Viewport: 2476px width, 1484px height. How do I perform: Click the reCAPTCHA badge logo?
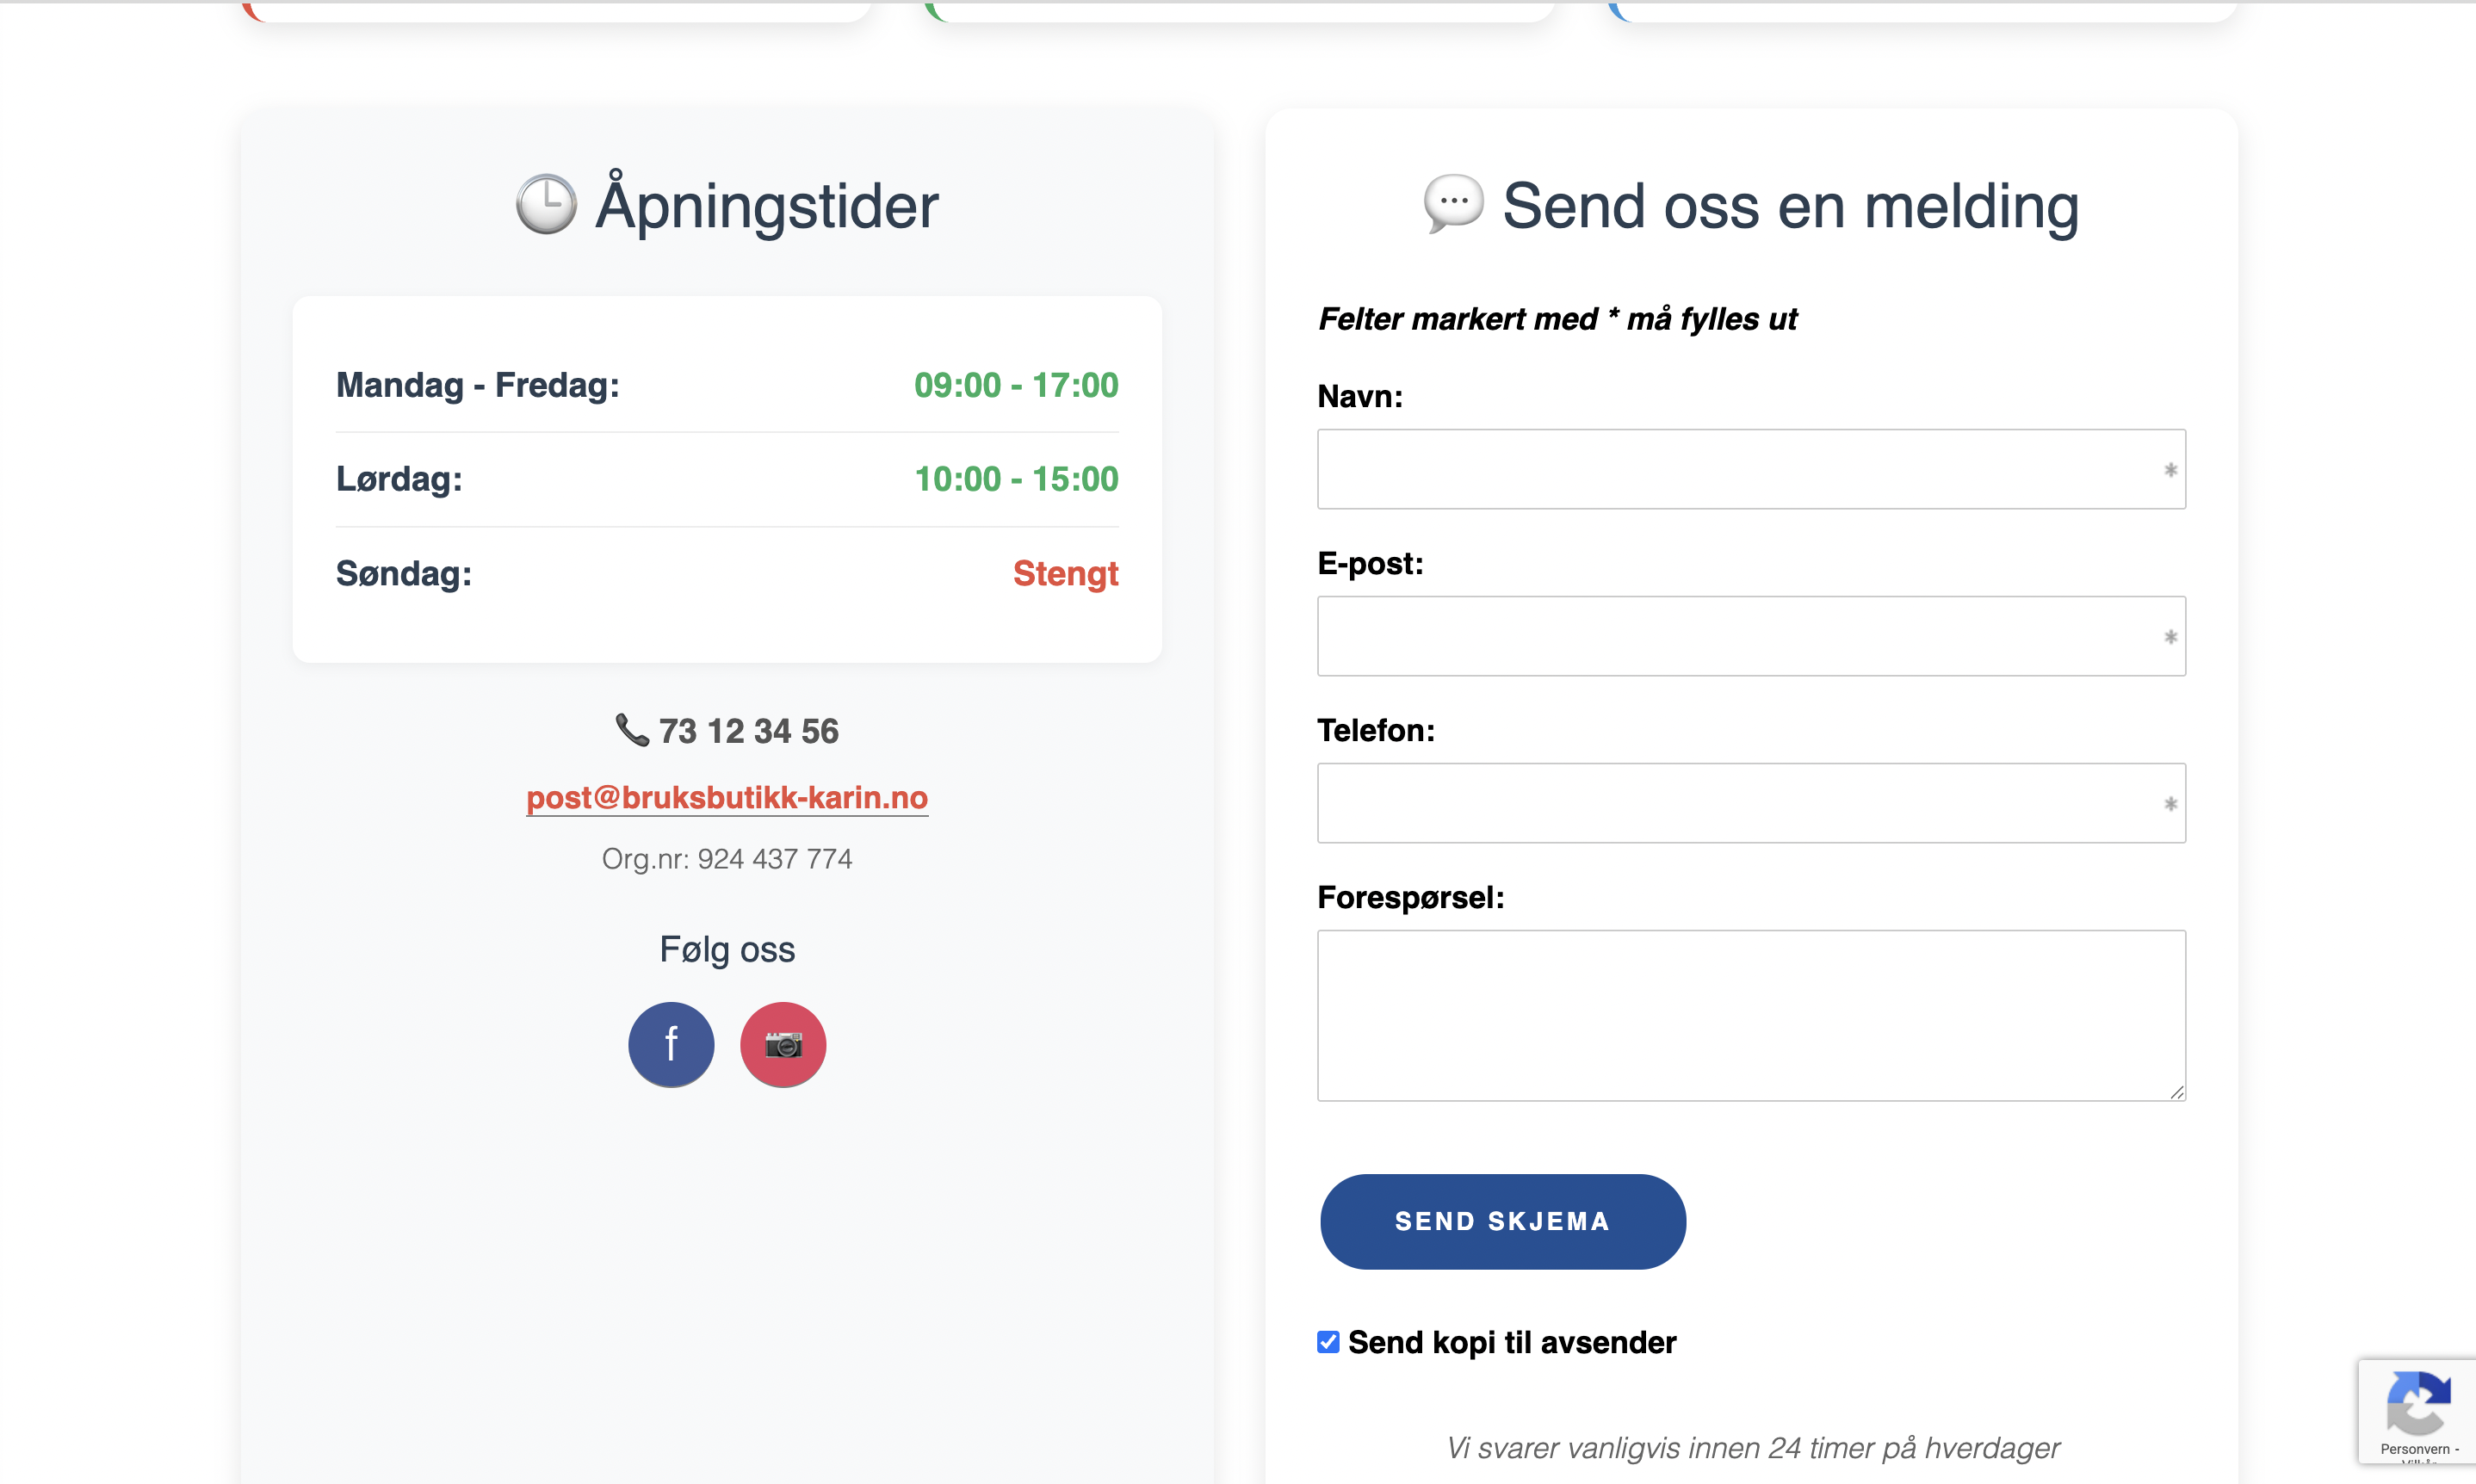[x=2418, y=1402]
